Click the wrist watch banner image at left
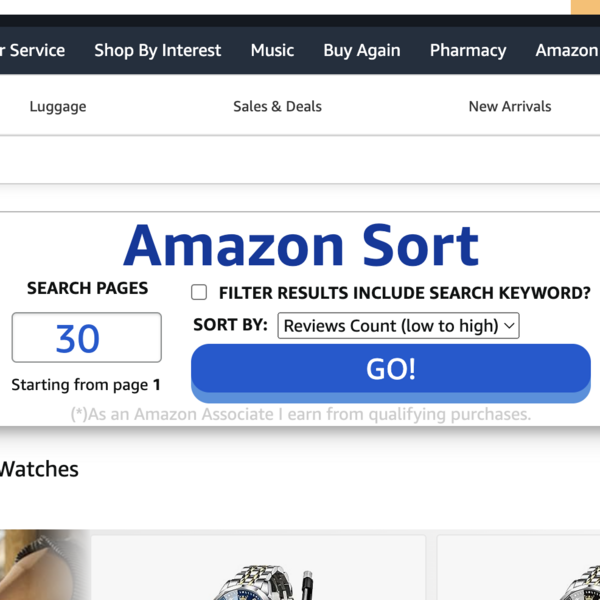The image size is (600, 600). pos(42,565)
